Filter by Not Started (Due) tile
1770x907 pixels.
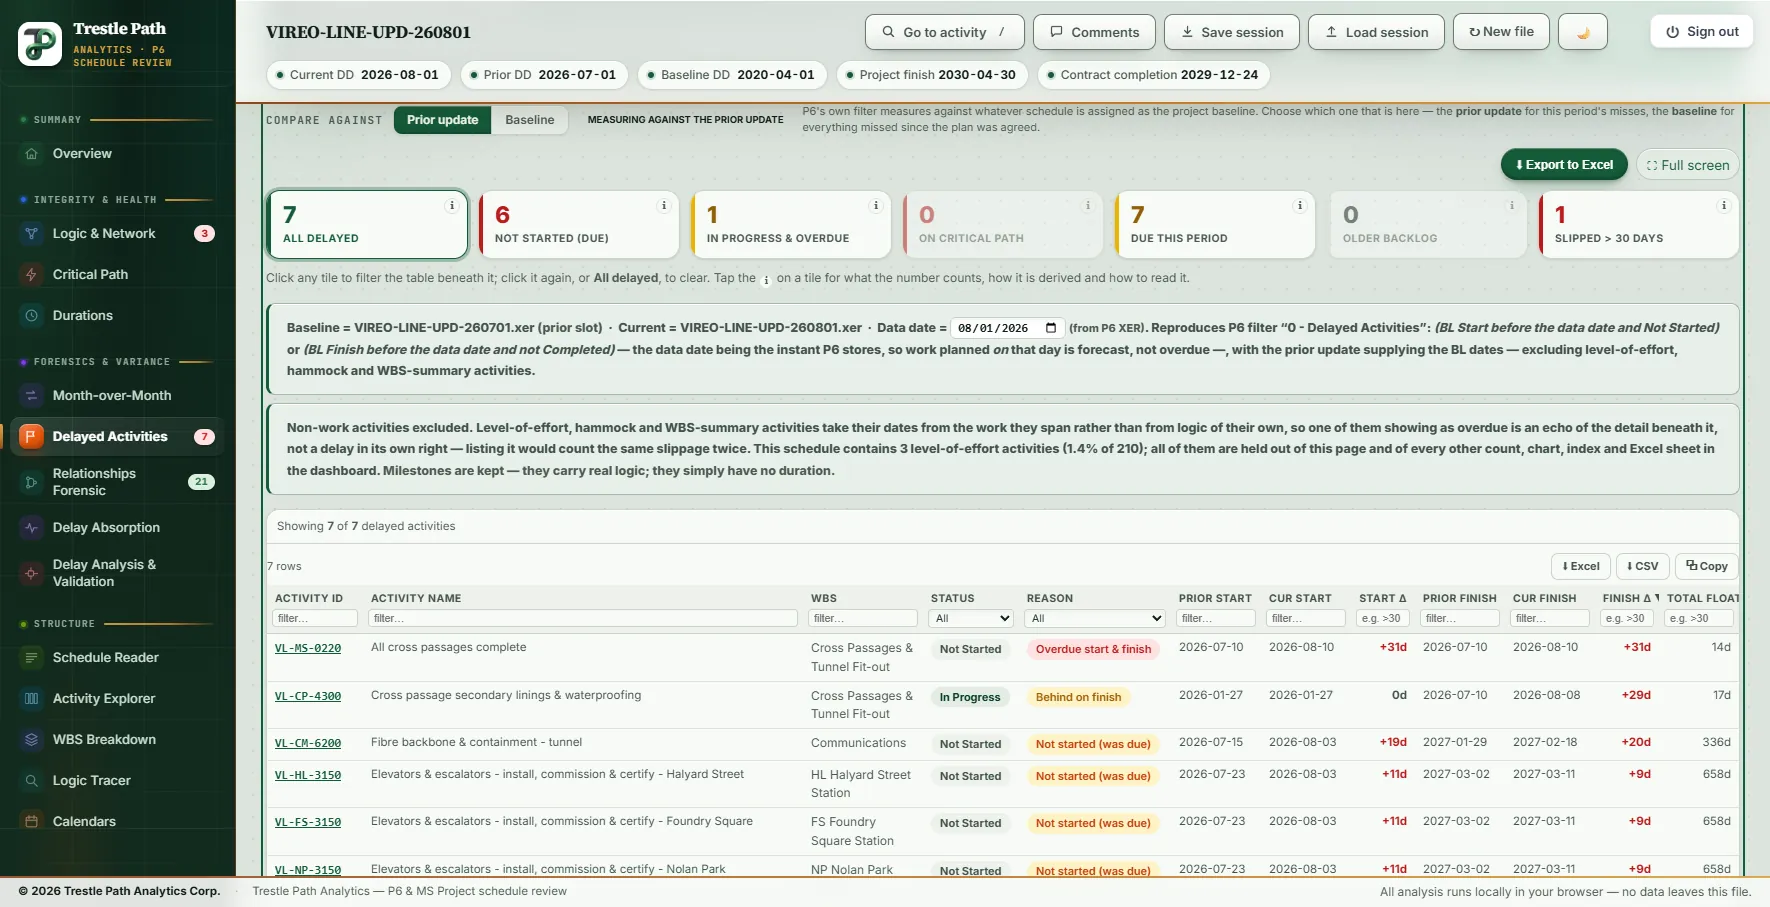coord(579,225)
